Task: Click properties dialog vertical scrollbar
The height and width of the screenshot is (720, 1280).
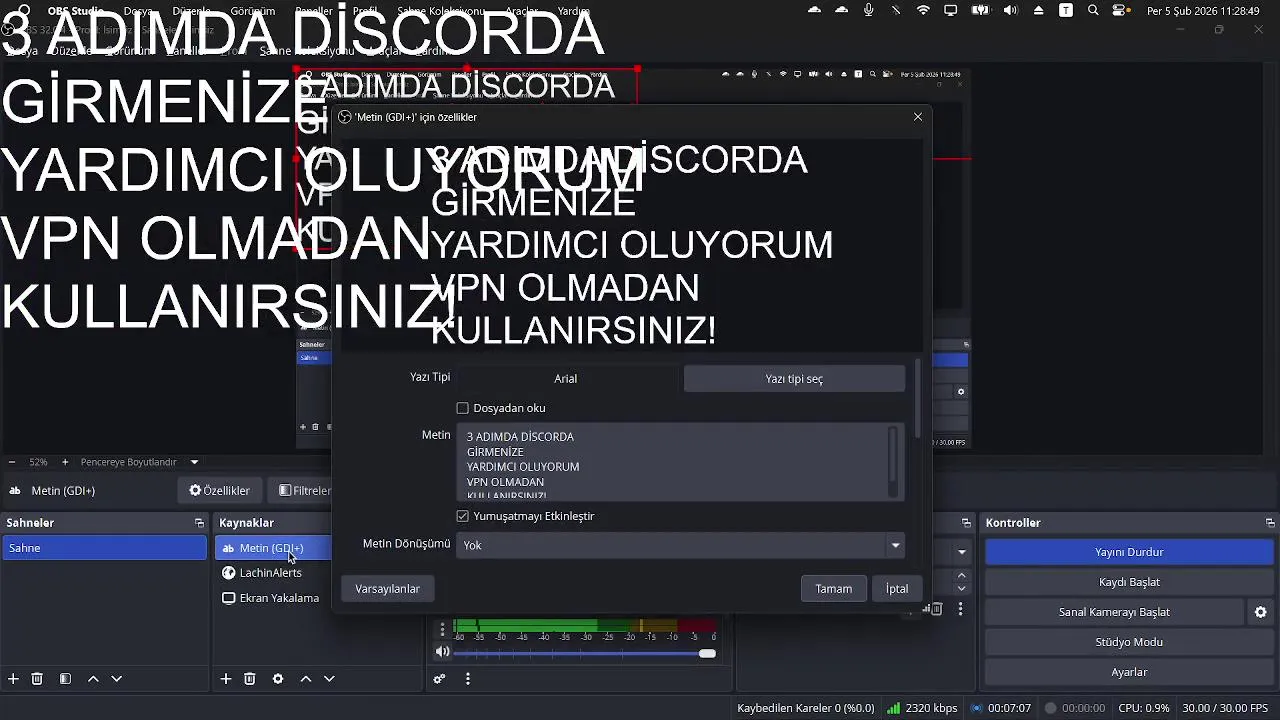Action: (x=918, y=398)
